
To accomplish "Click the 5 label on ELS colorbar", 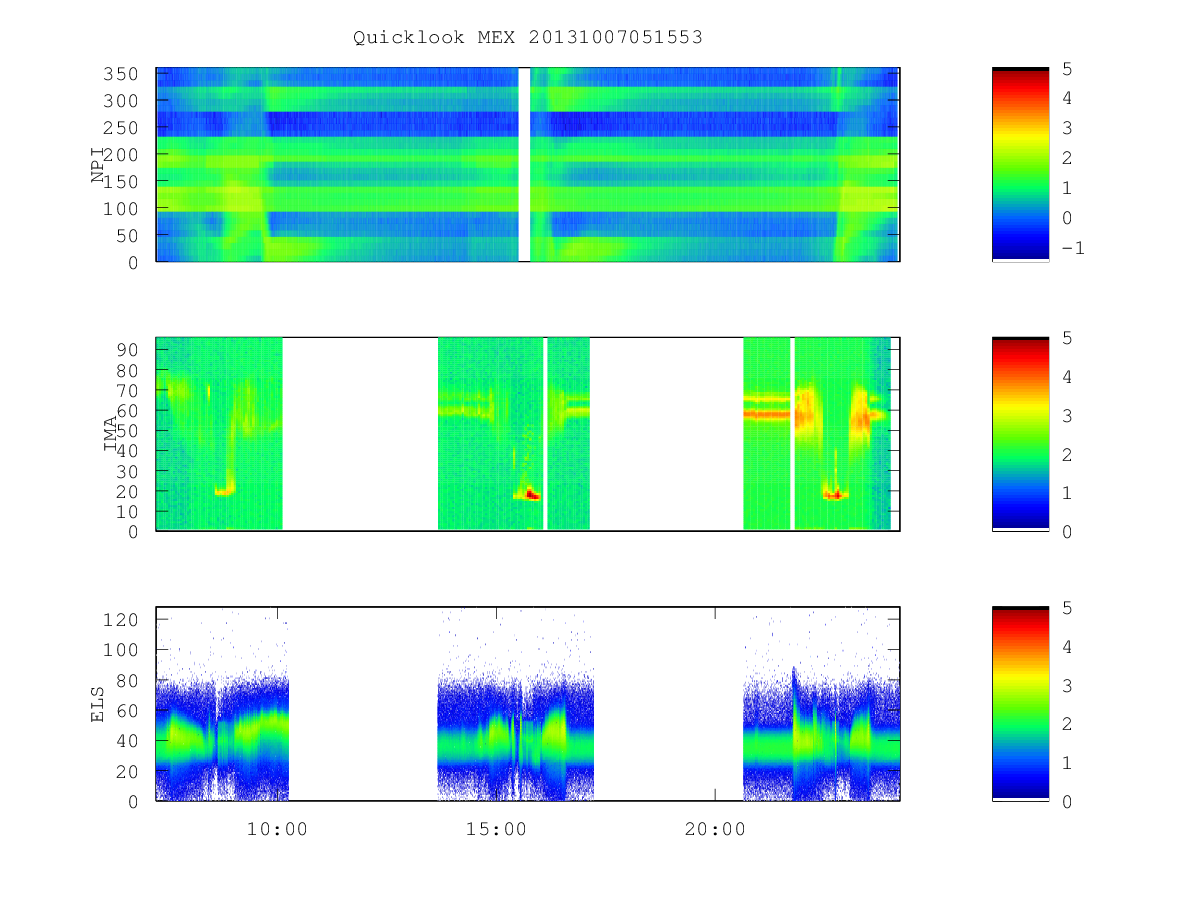I will tap(1066, 608).
